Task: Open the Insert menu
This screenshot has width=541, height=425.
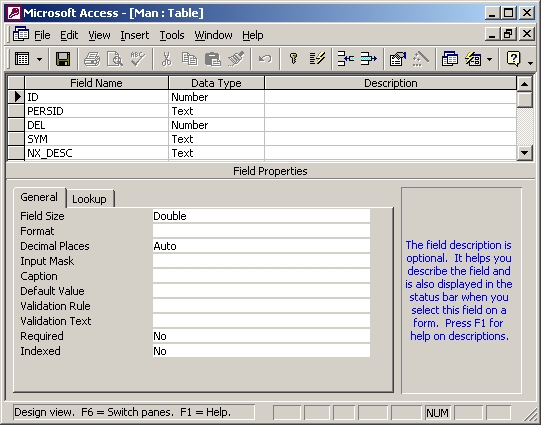Action: pos(135,35)
